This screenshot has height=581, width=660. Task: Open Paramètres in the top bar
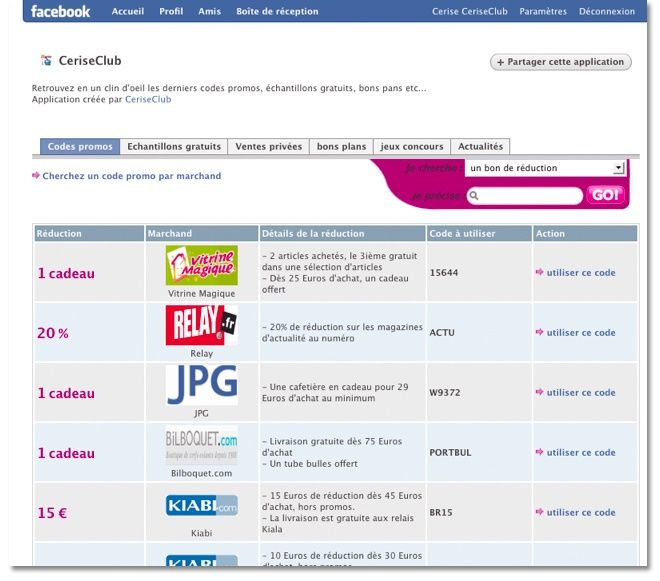click(x=543, y=11)
